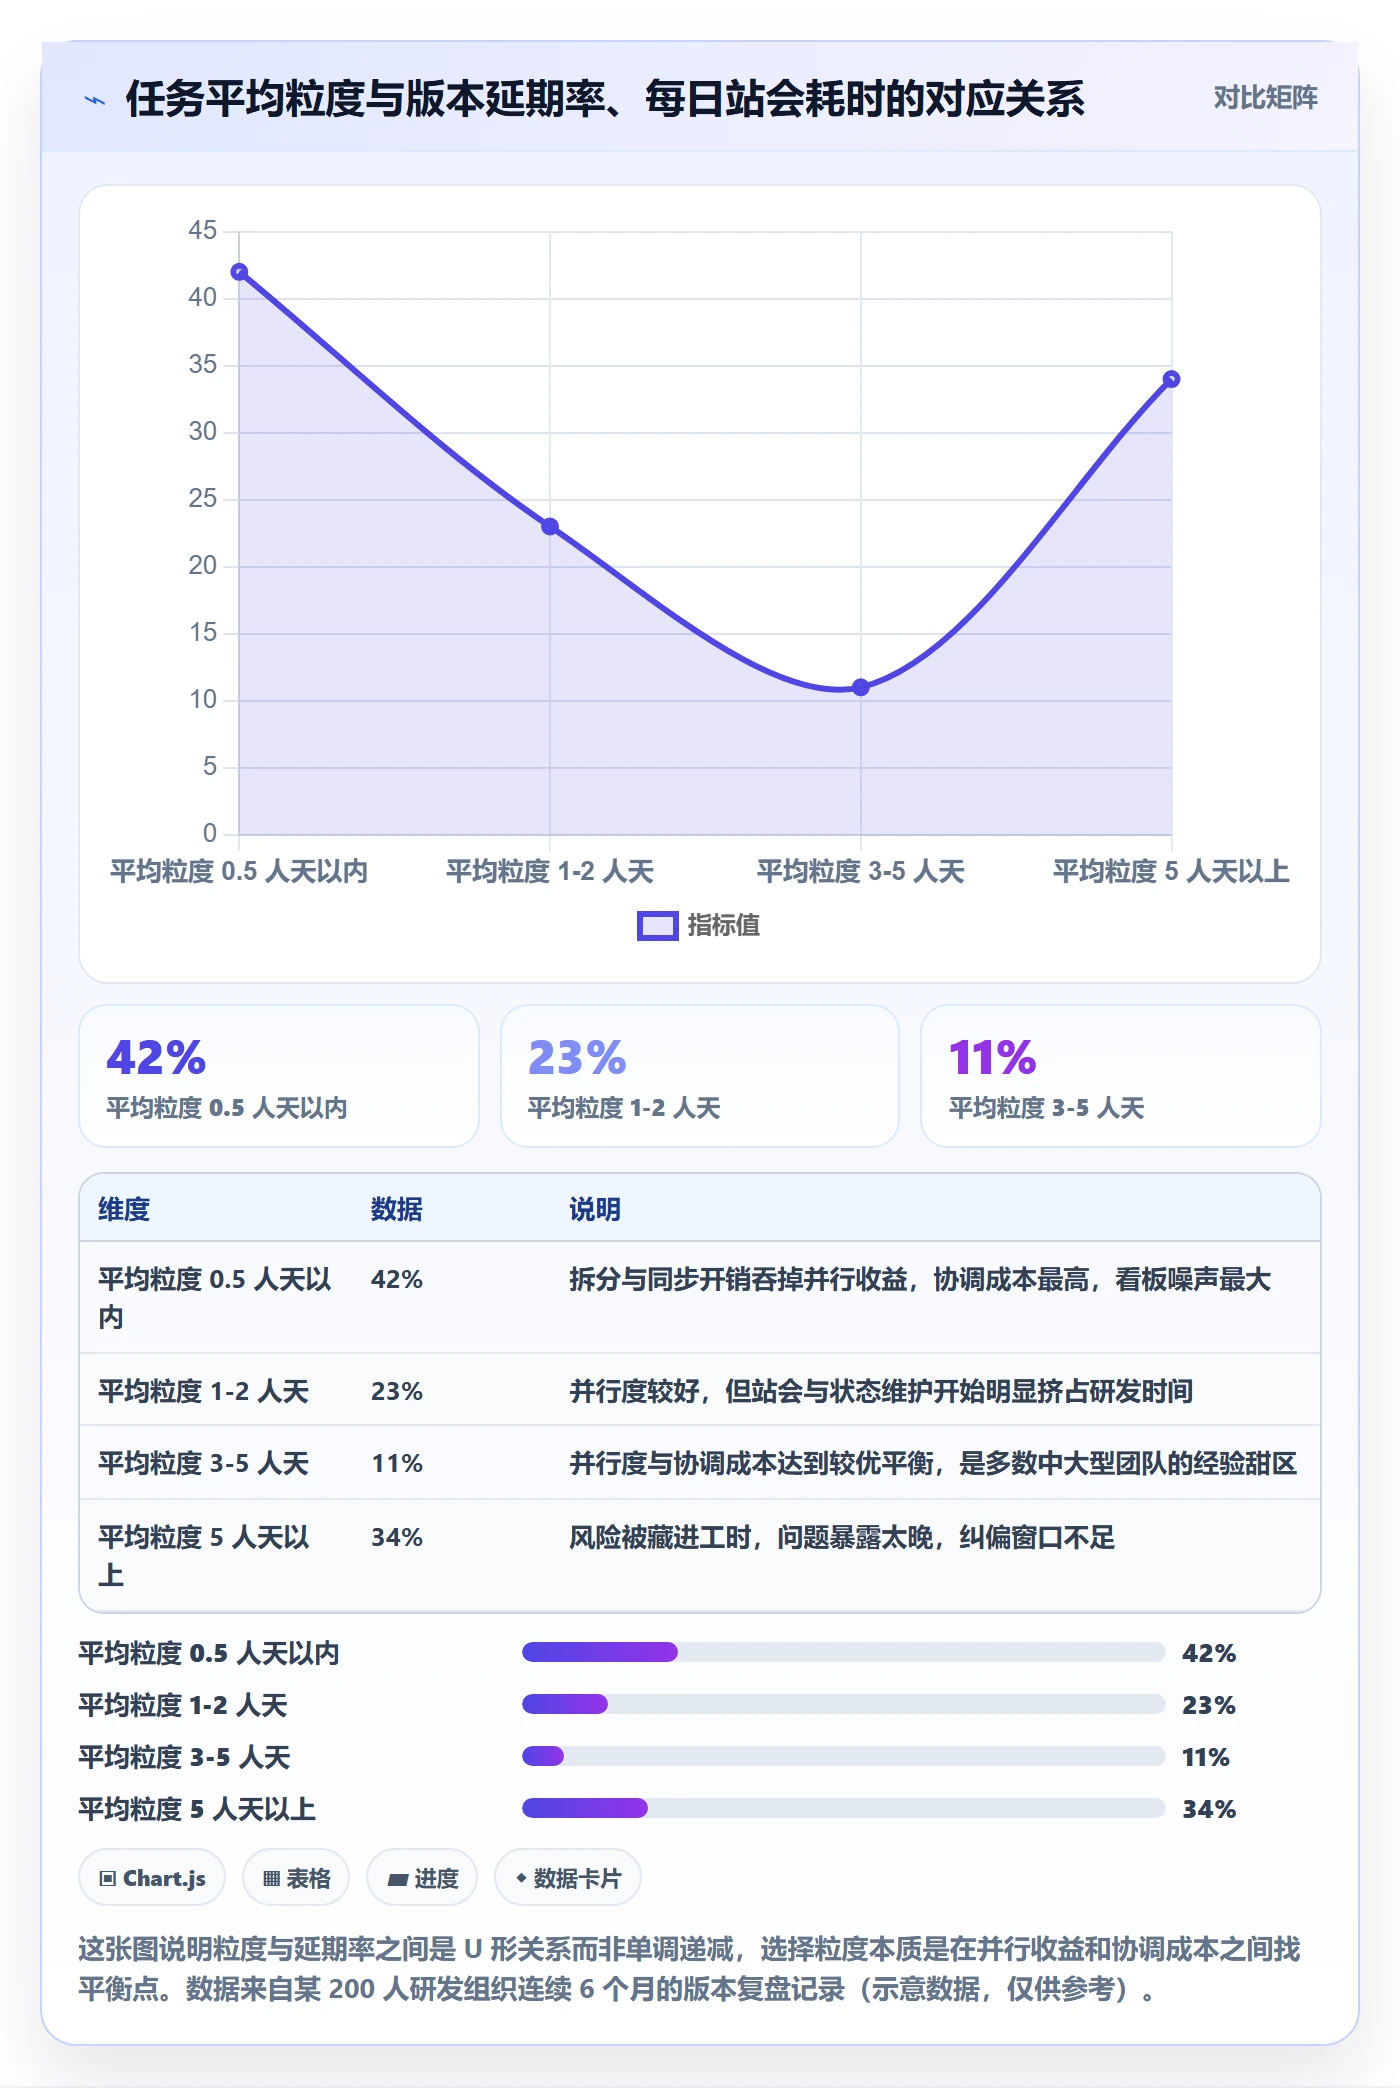Open the 42% data card

(x=279, y=1076)
